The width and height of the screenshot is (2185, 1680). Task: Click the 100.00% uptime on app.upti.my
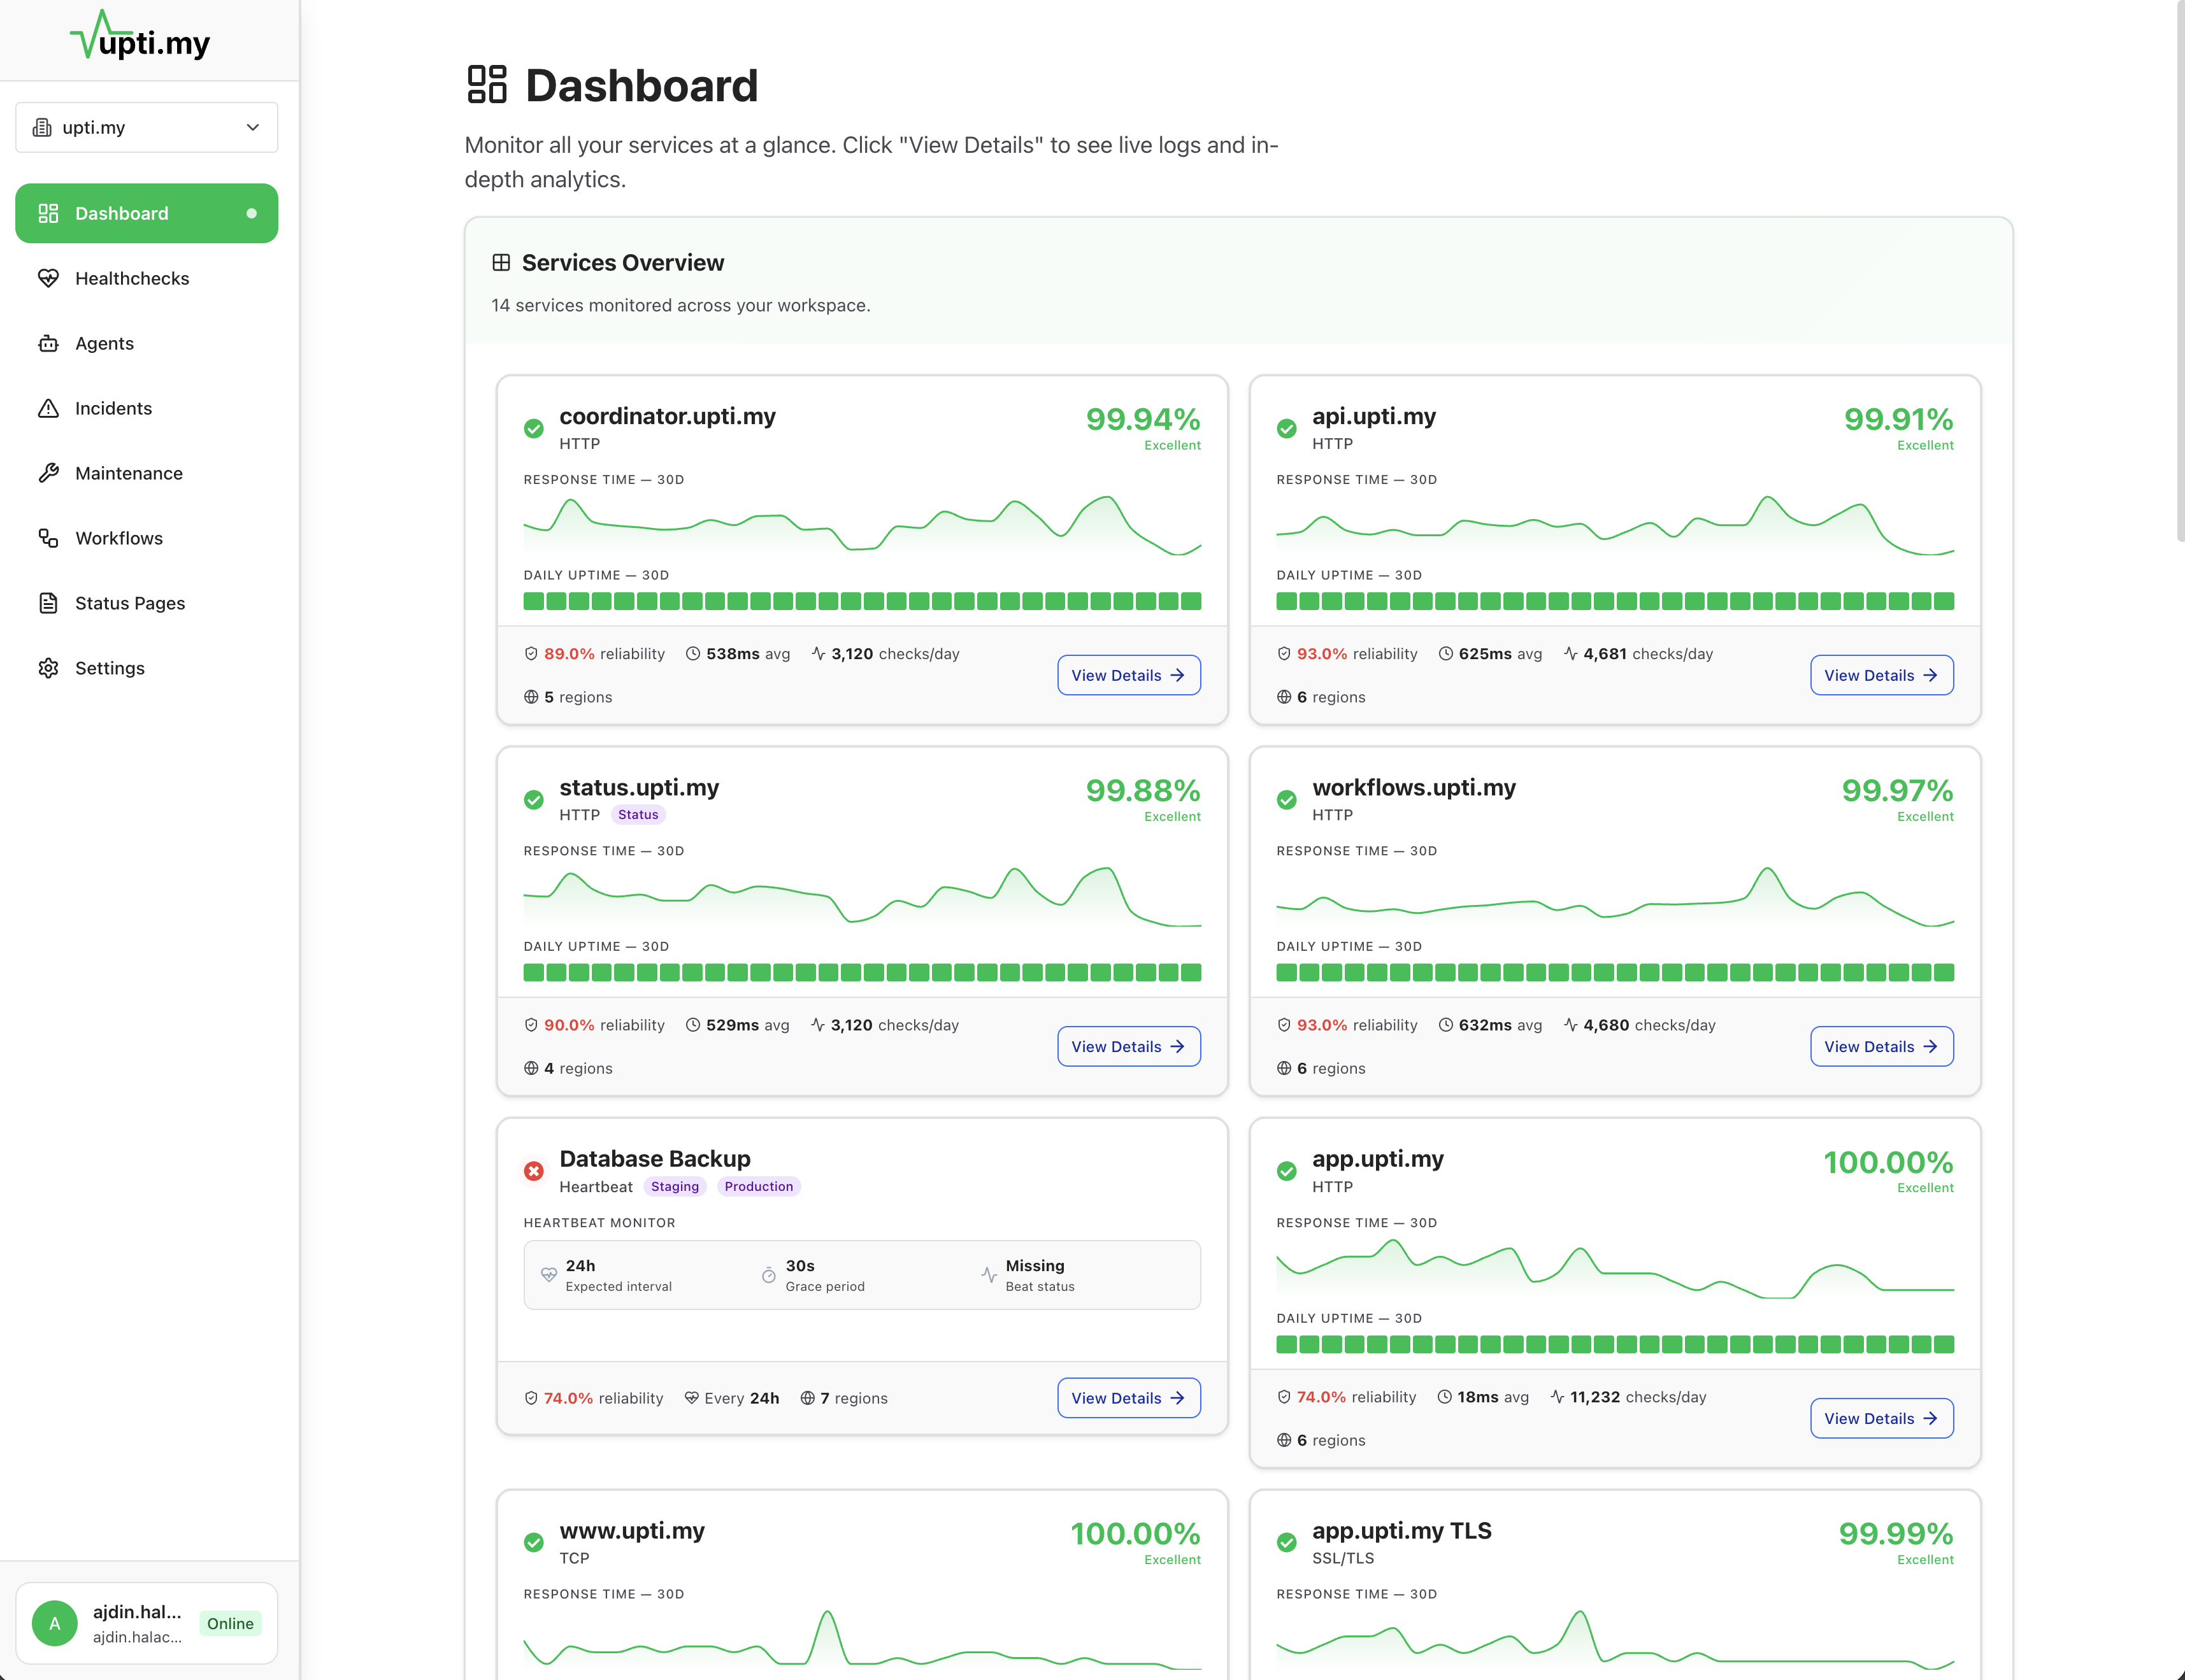click(x=1888, y=1162)
